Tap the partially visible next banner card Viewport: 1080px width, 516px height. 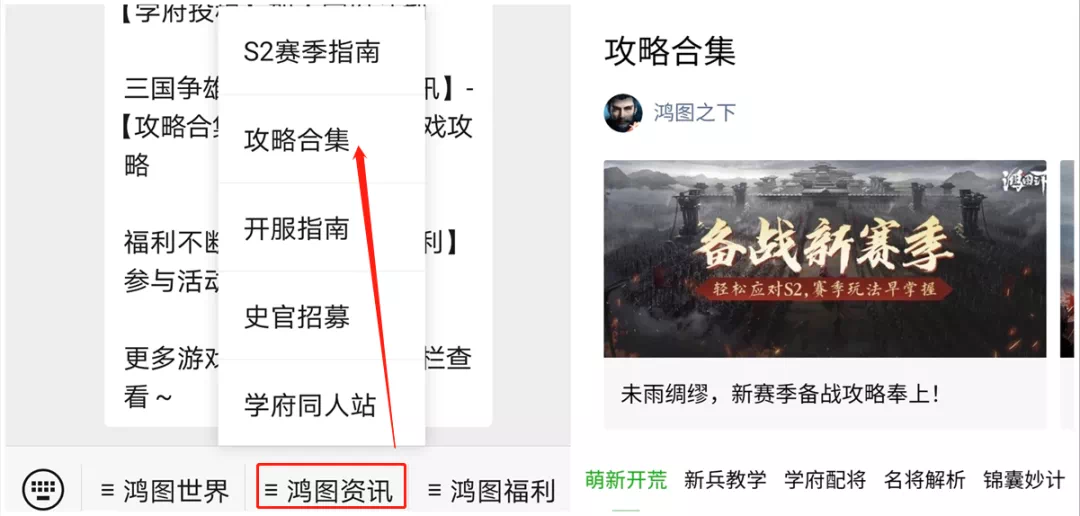[1070, 294]
